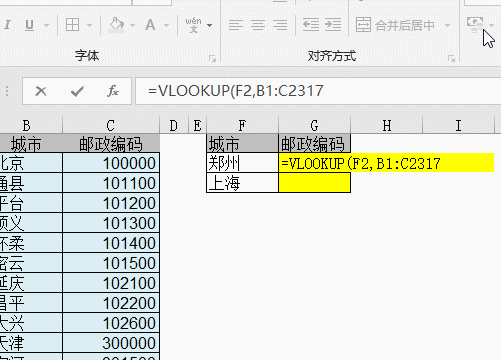
Task: Click the 城市 header in column B
Action: pos(31,144)
